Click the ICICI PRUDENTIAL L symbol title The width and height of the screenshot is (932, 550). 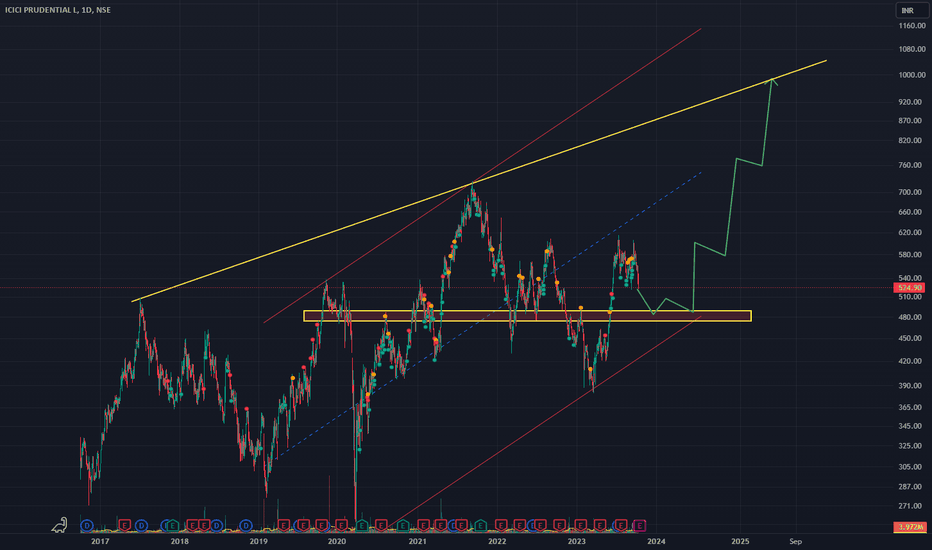(x=42, y=10)
